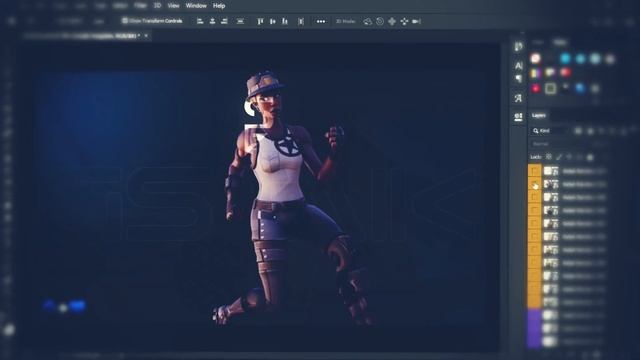Click the Distribute horizontally icon
The width and height of the screenshot is (640, 360).
tap(240, 21)
